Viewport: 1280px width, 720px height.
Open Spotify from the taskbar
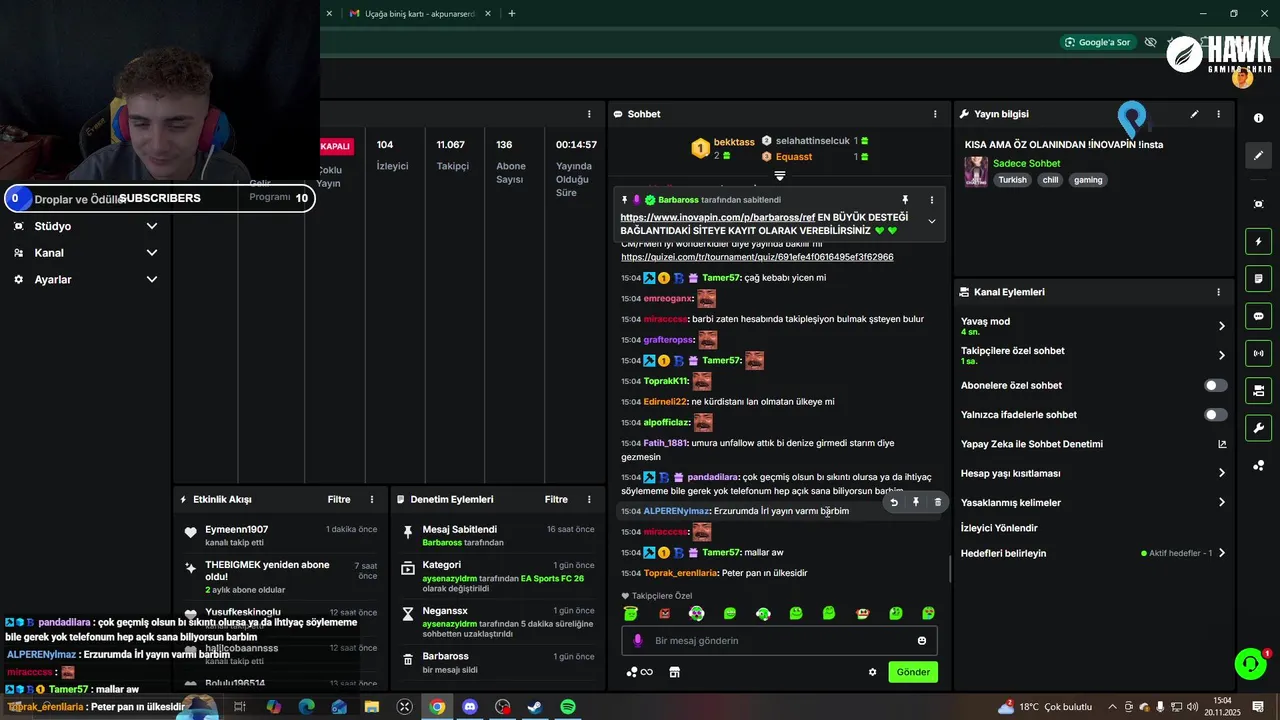pyautogui.click(x=568, y=707)
